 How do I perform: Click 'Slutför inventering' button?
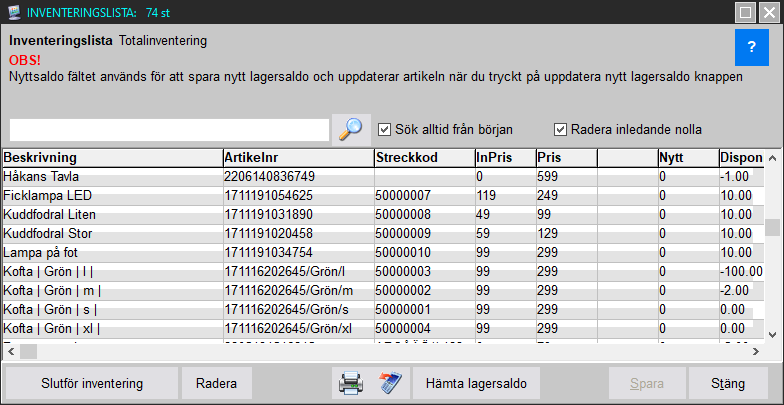pyautogui.click(x=91, y=383)
